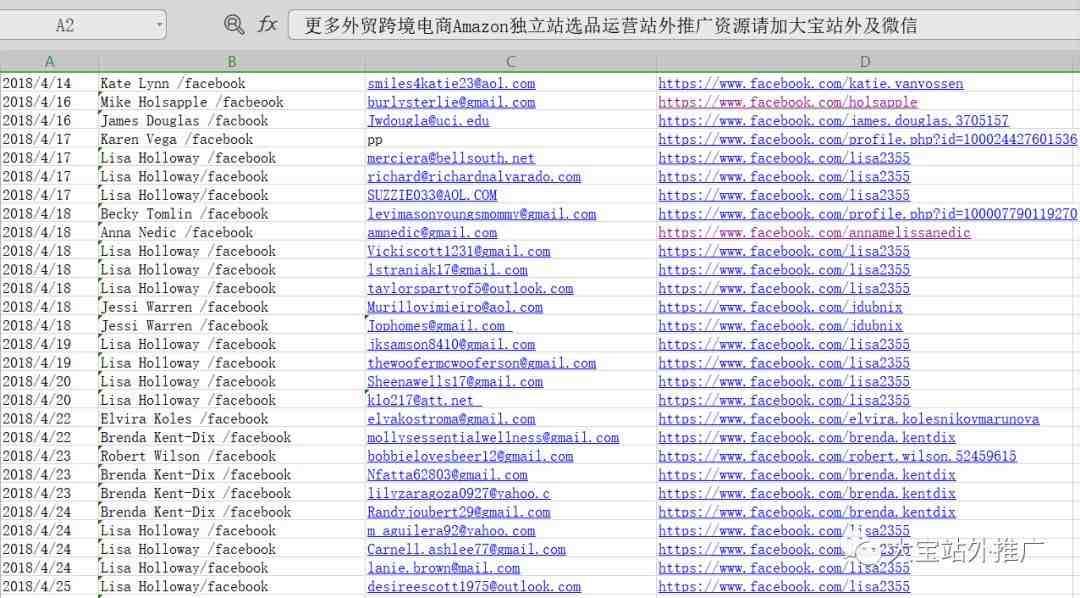Click the Vickiscott1231@gmail.com link
1080x598 pixels.
pos(459,251)
